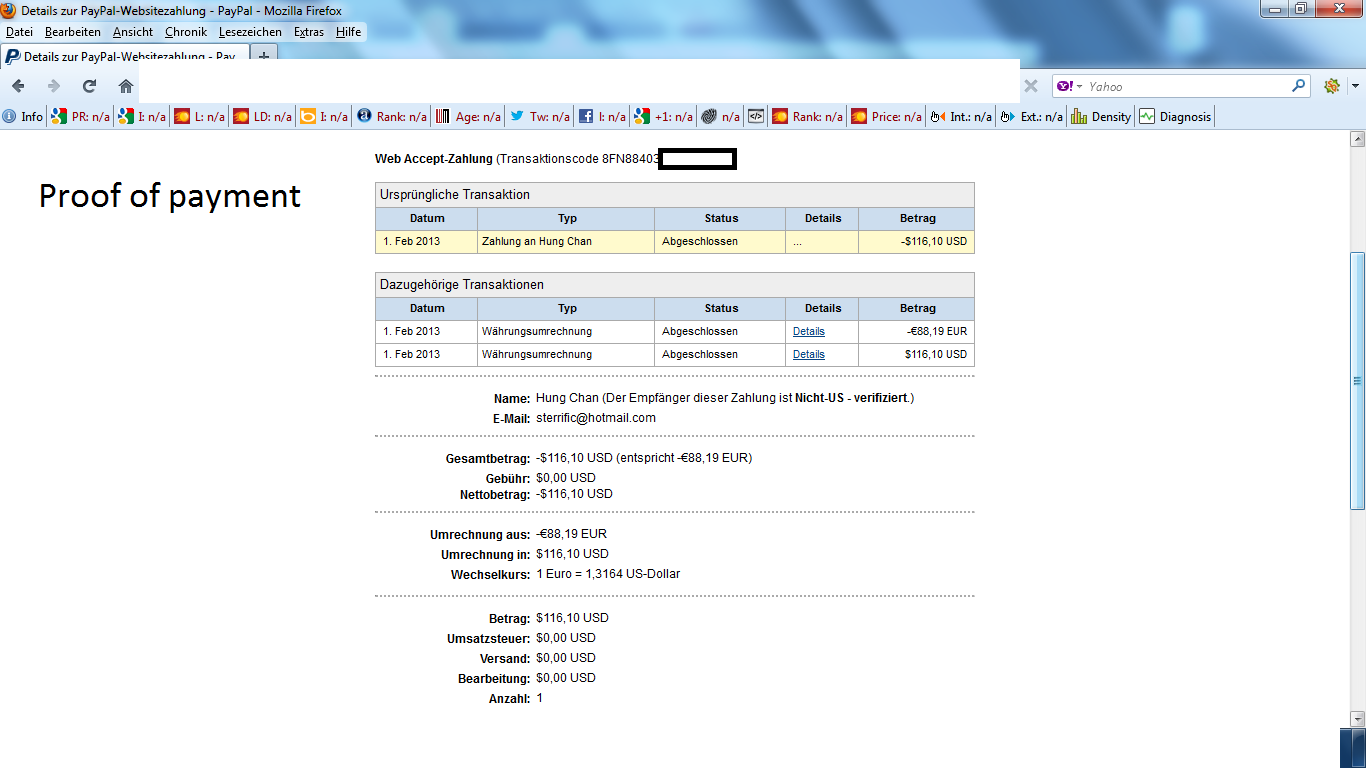The height and width of the screenshot is (768, 1366).
Task: Click Facebook likes 'l: n/a' item
Action: tap(603, 117)
